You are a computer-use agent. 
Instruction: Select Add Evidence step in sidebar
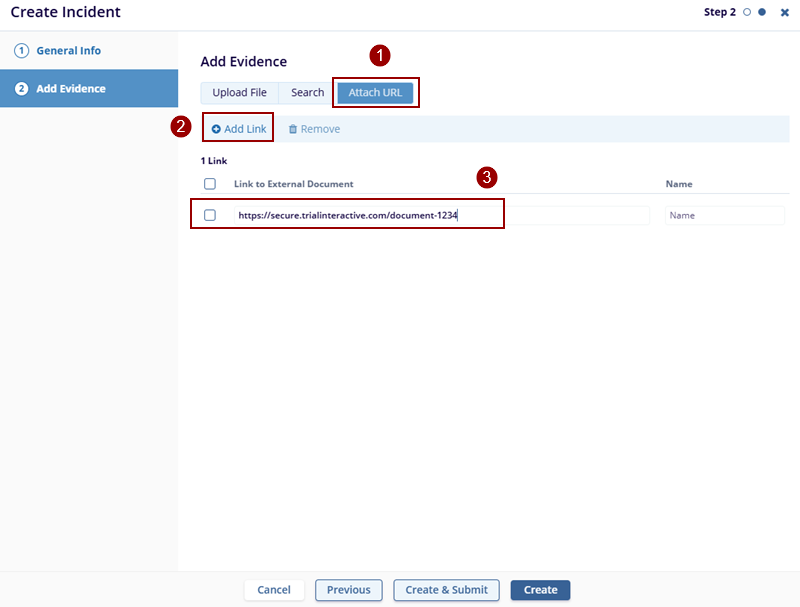click(x=70, y=89)
